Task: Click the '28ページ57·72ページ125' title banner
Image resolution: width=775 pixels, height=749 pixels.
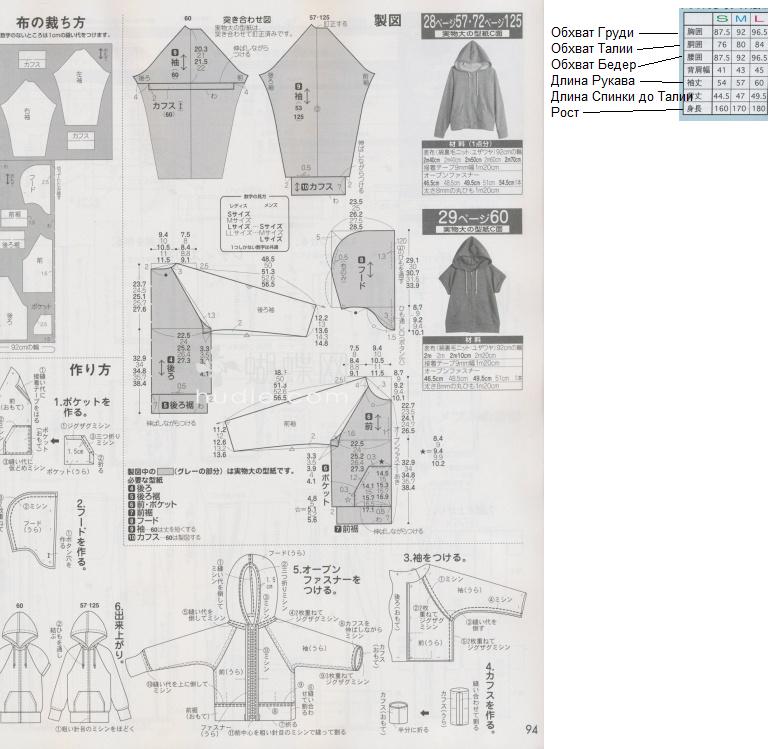Action: click(472, 26)
